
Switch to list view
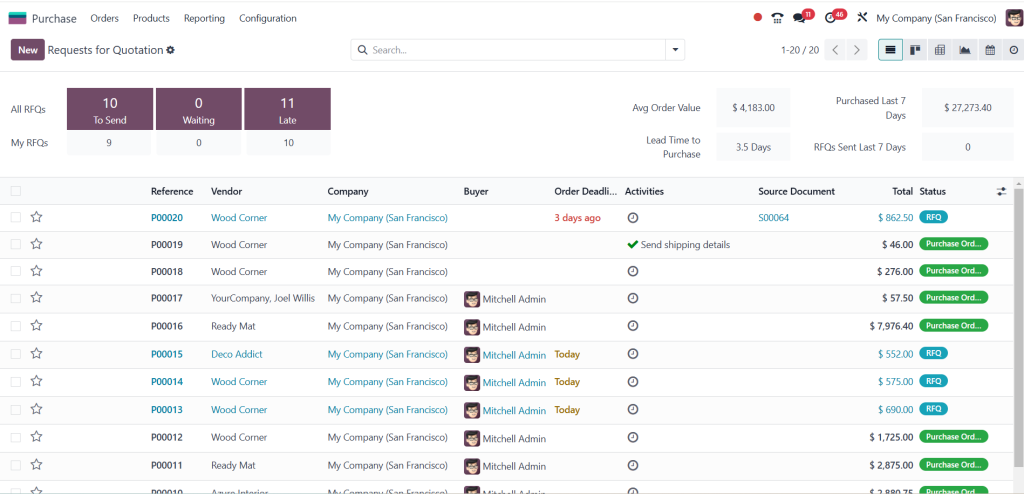click(890, 50)
